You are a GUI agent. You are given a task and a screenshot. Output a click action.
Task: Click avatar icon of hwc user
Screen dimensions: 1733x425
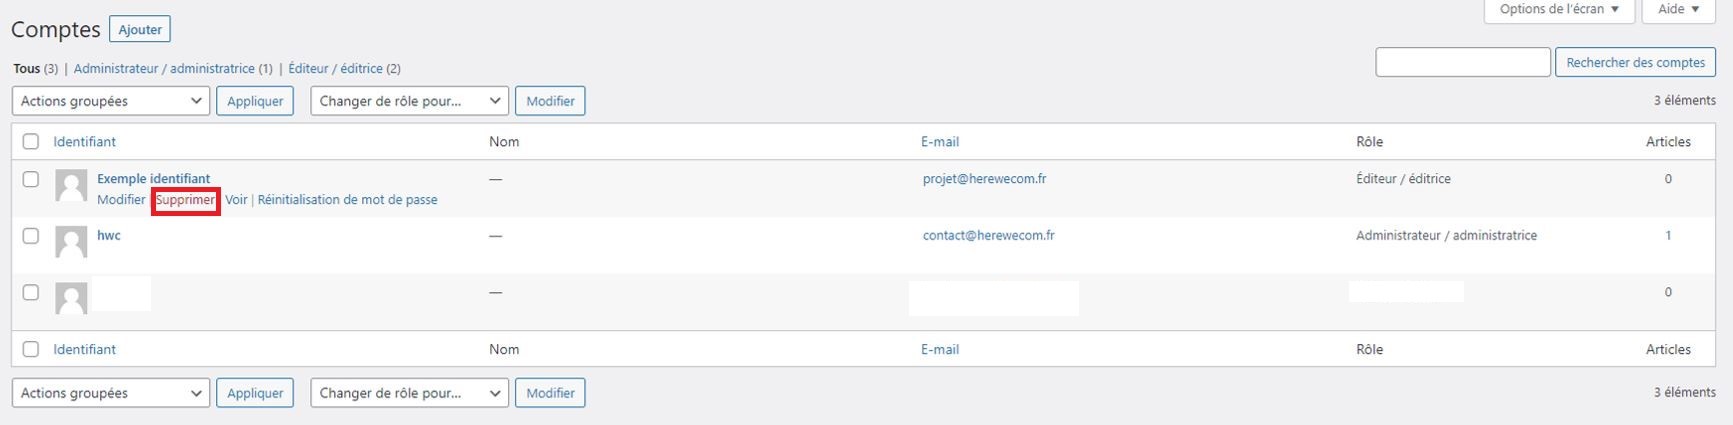point(71,242)
